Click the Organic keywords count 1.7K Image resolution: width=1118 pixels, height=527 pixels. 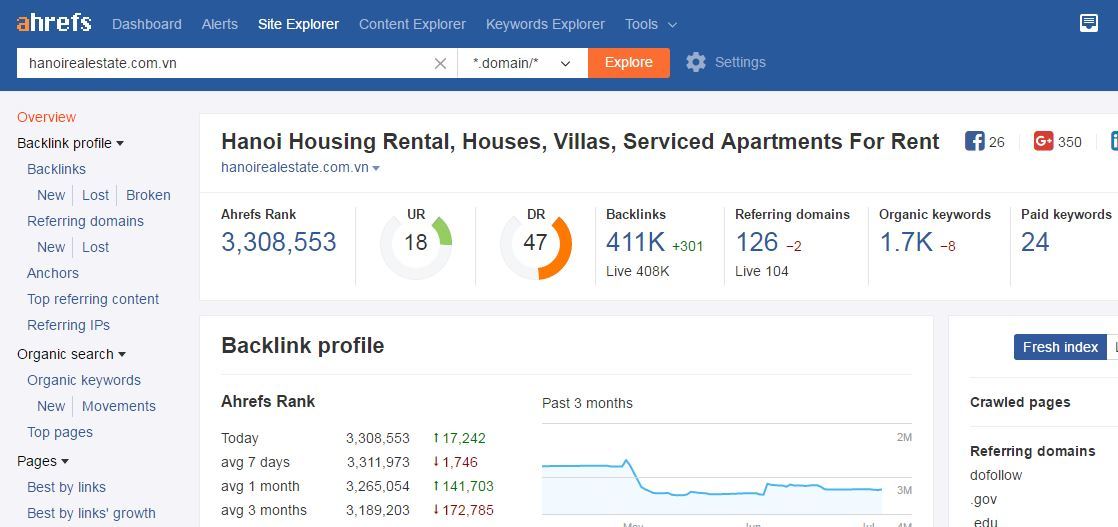(906, 242)
